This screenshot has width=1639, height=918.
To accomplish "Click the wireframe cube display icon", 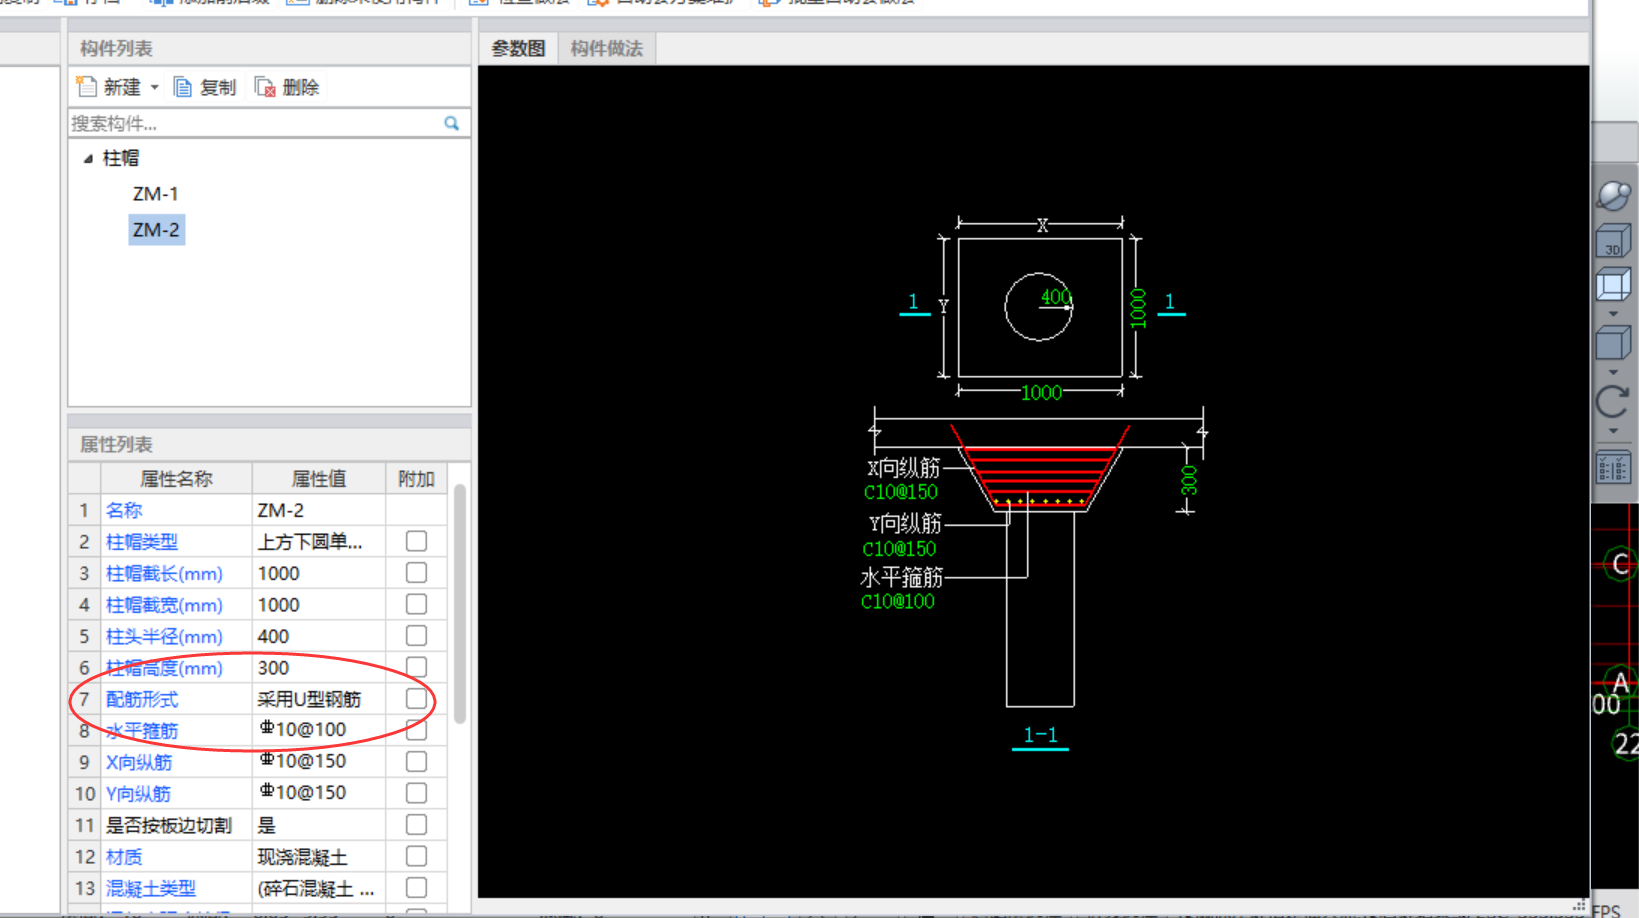I will coord(1613,285).
